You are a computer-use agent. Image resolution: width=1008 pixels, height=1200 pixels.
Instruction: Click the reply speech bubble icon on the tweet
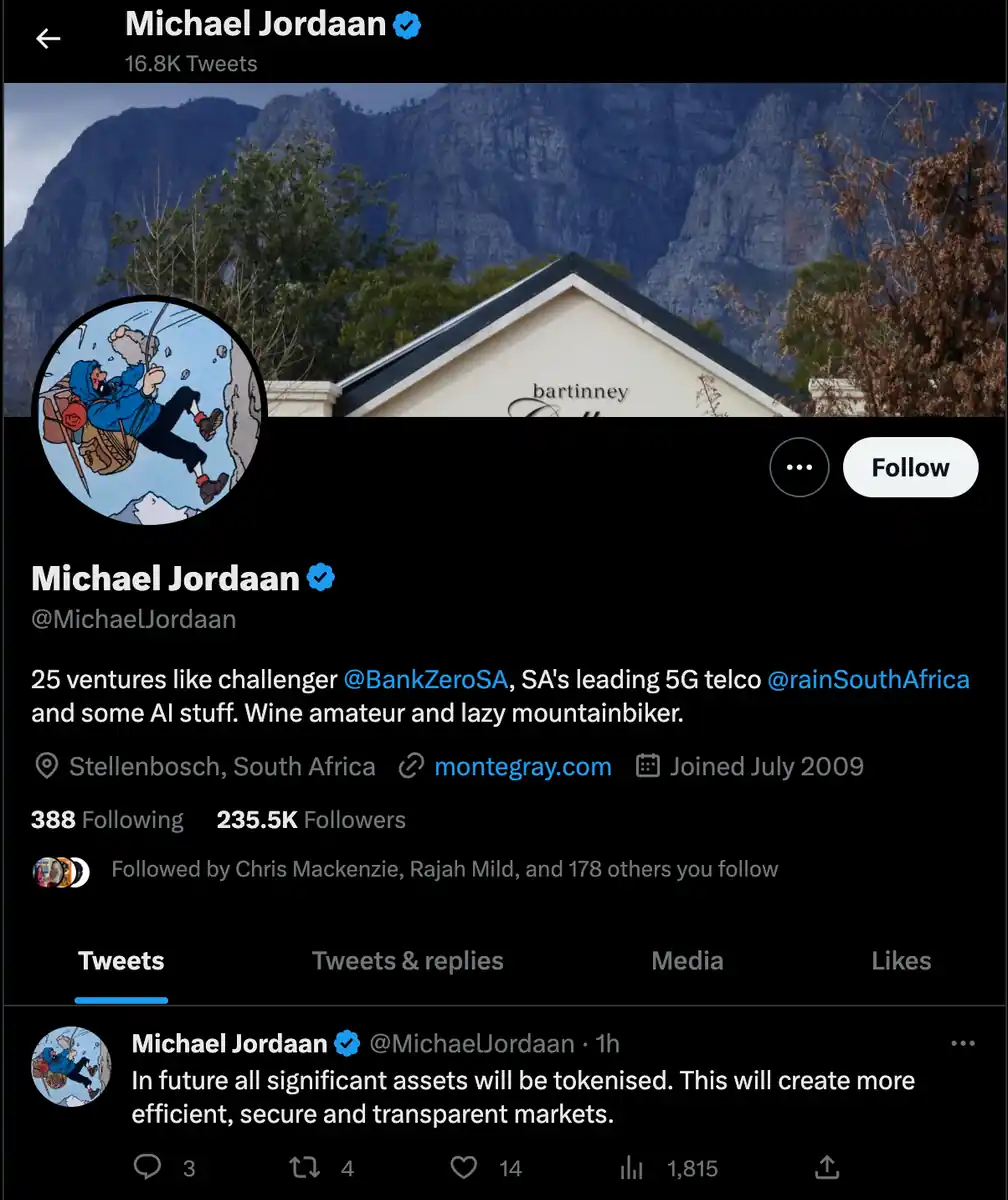point(147,1167)
